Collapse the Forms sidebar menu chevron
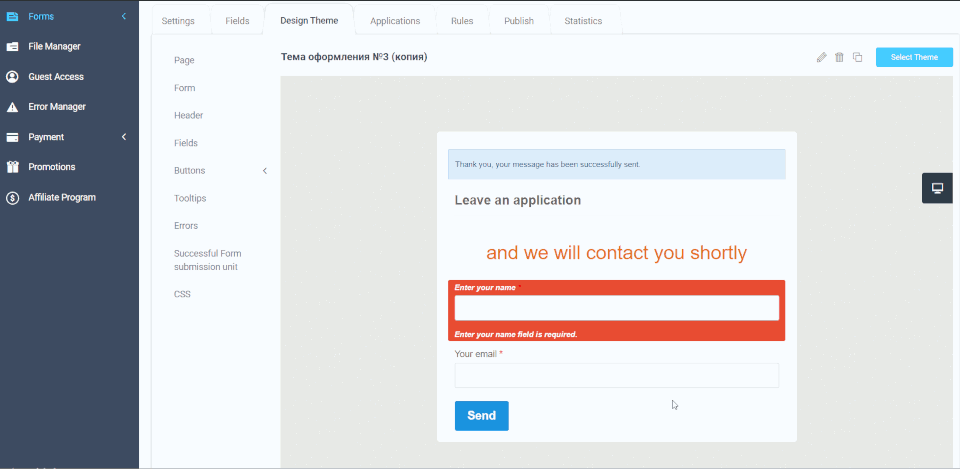Image resolution: width=960 pixels, height=469 pixels. coord(124,17)
